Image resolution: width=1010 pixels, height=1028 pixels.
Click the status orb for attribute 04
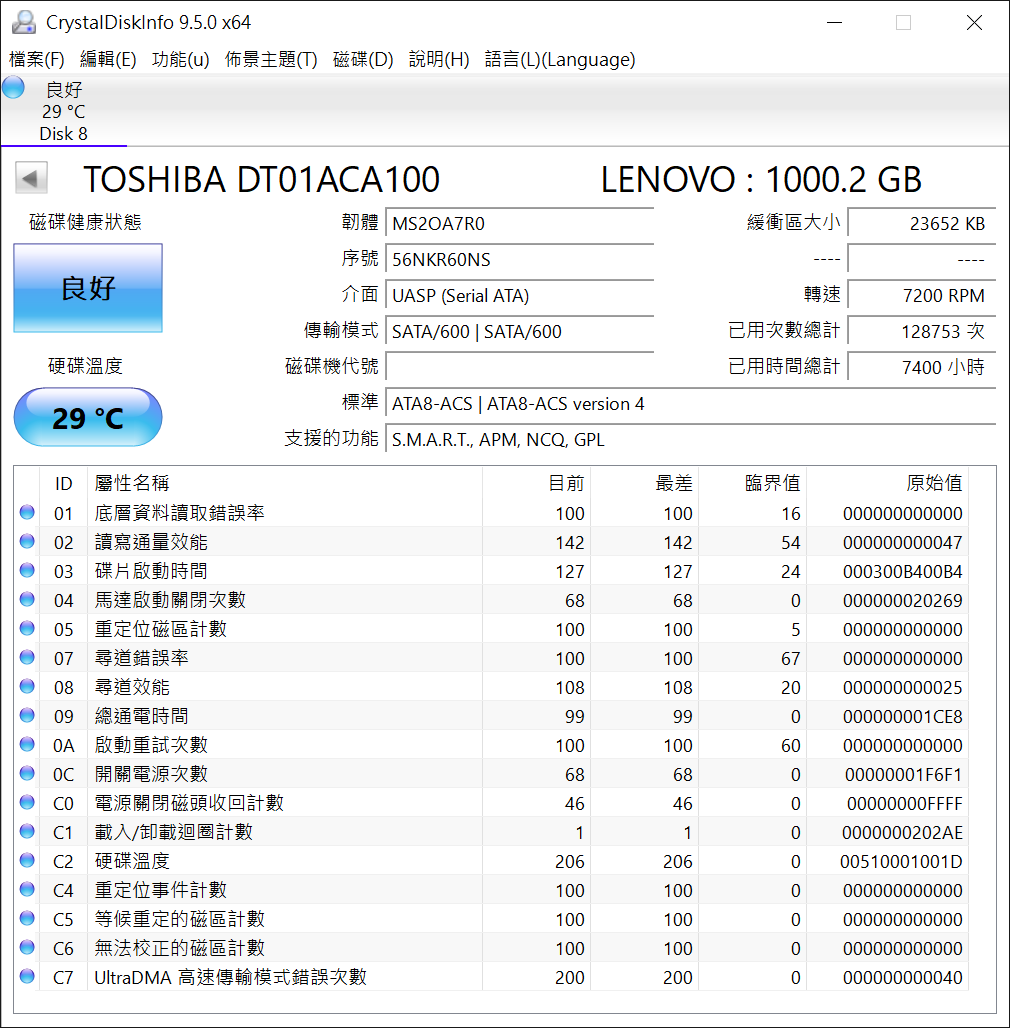[x=27, y=599]
